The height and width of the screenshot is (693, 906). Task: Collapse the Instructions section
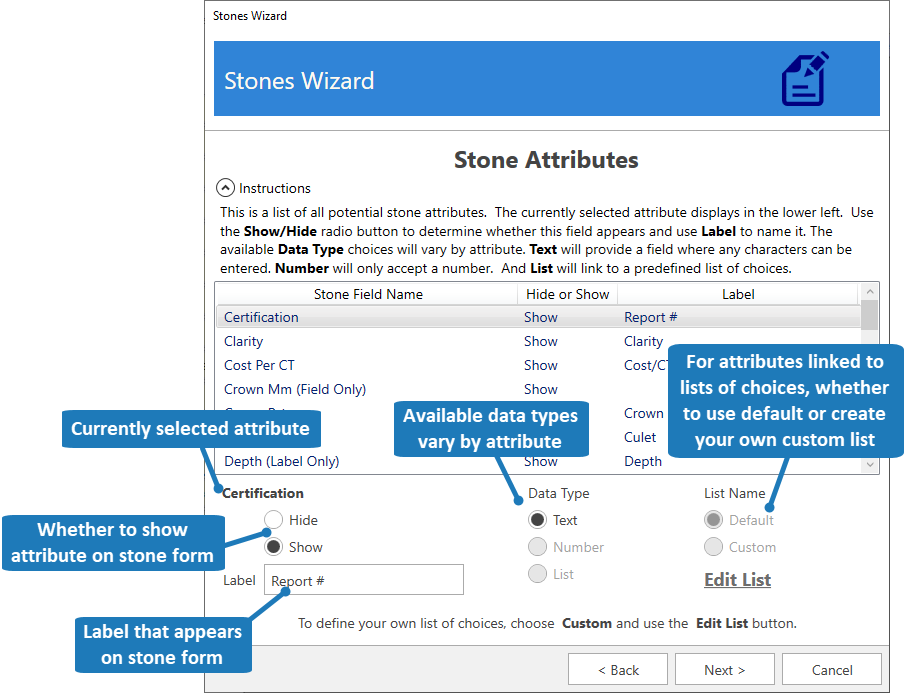point(226,188)
